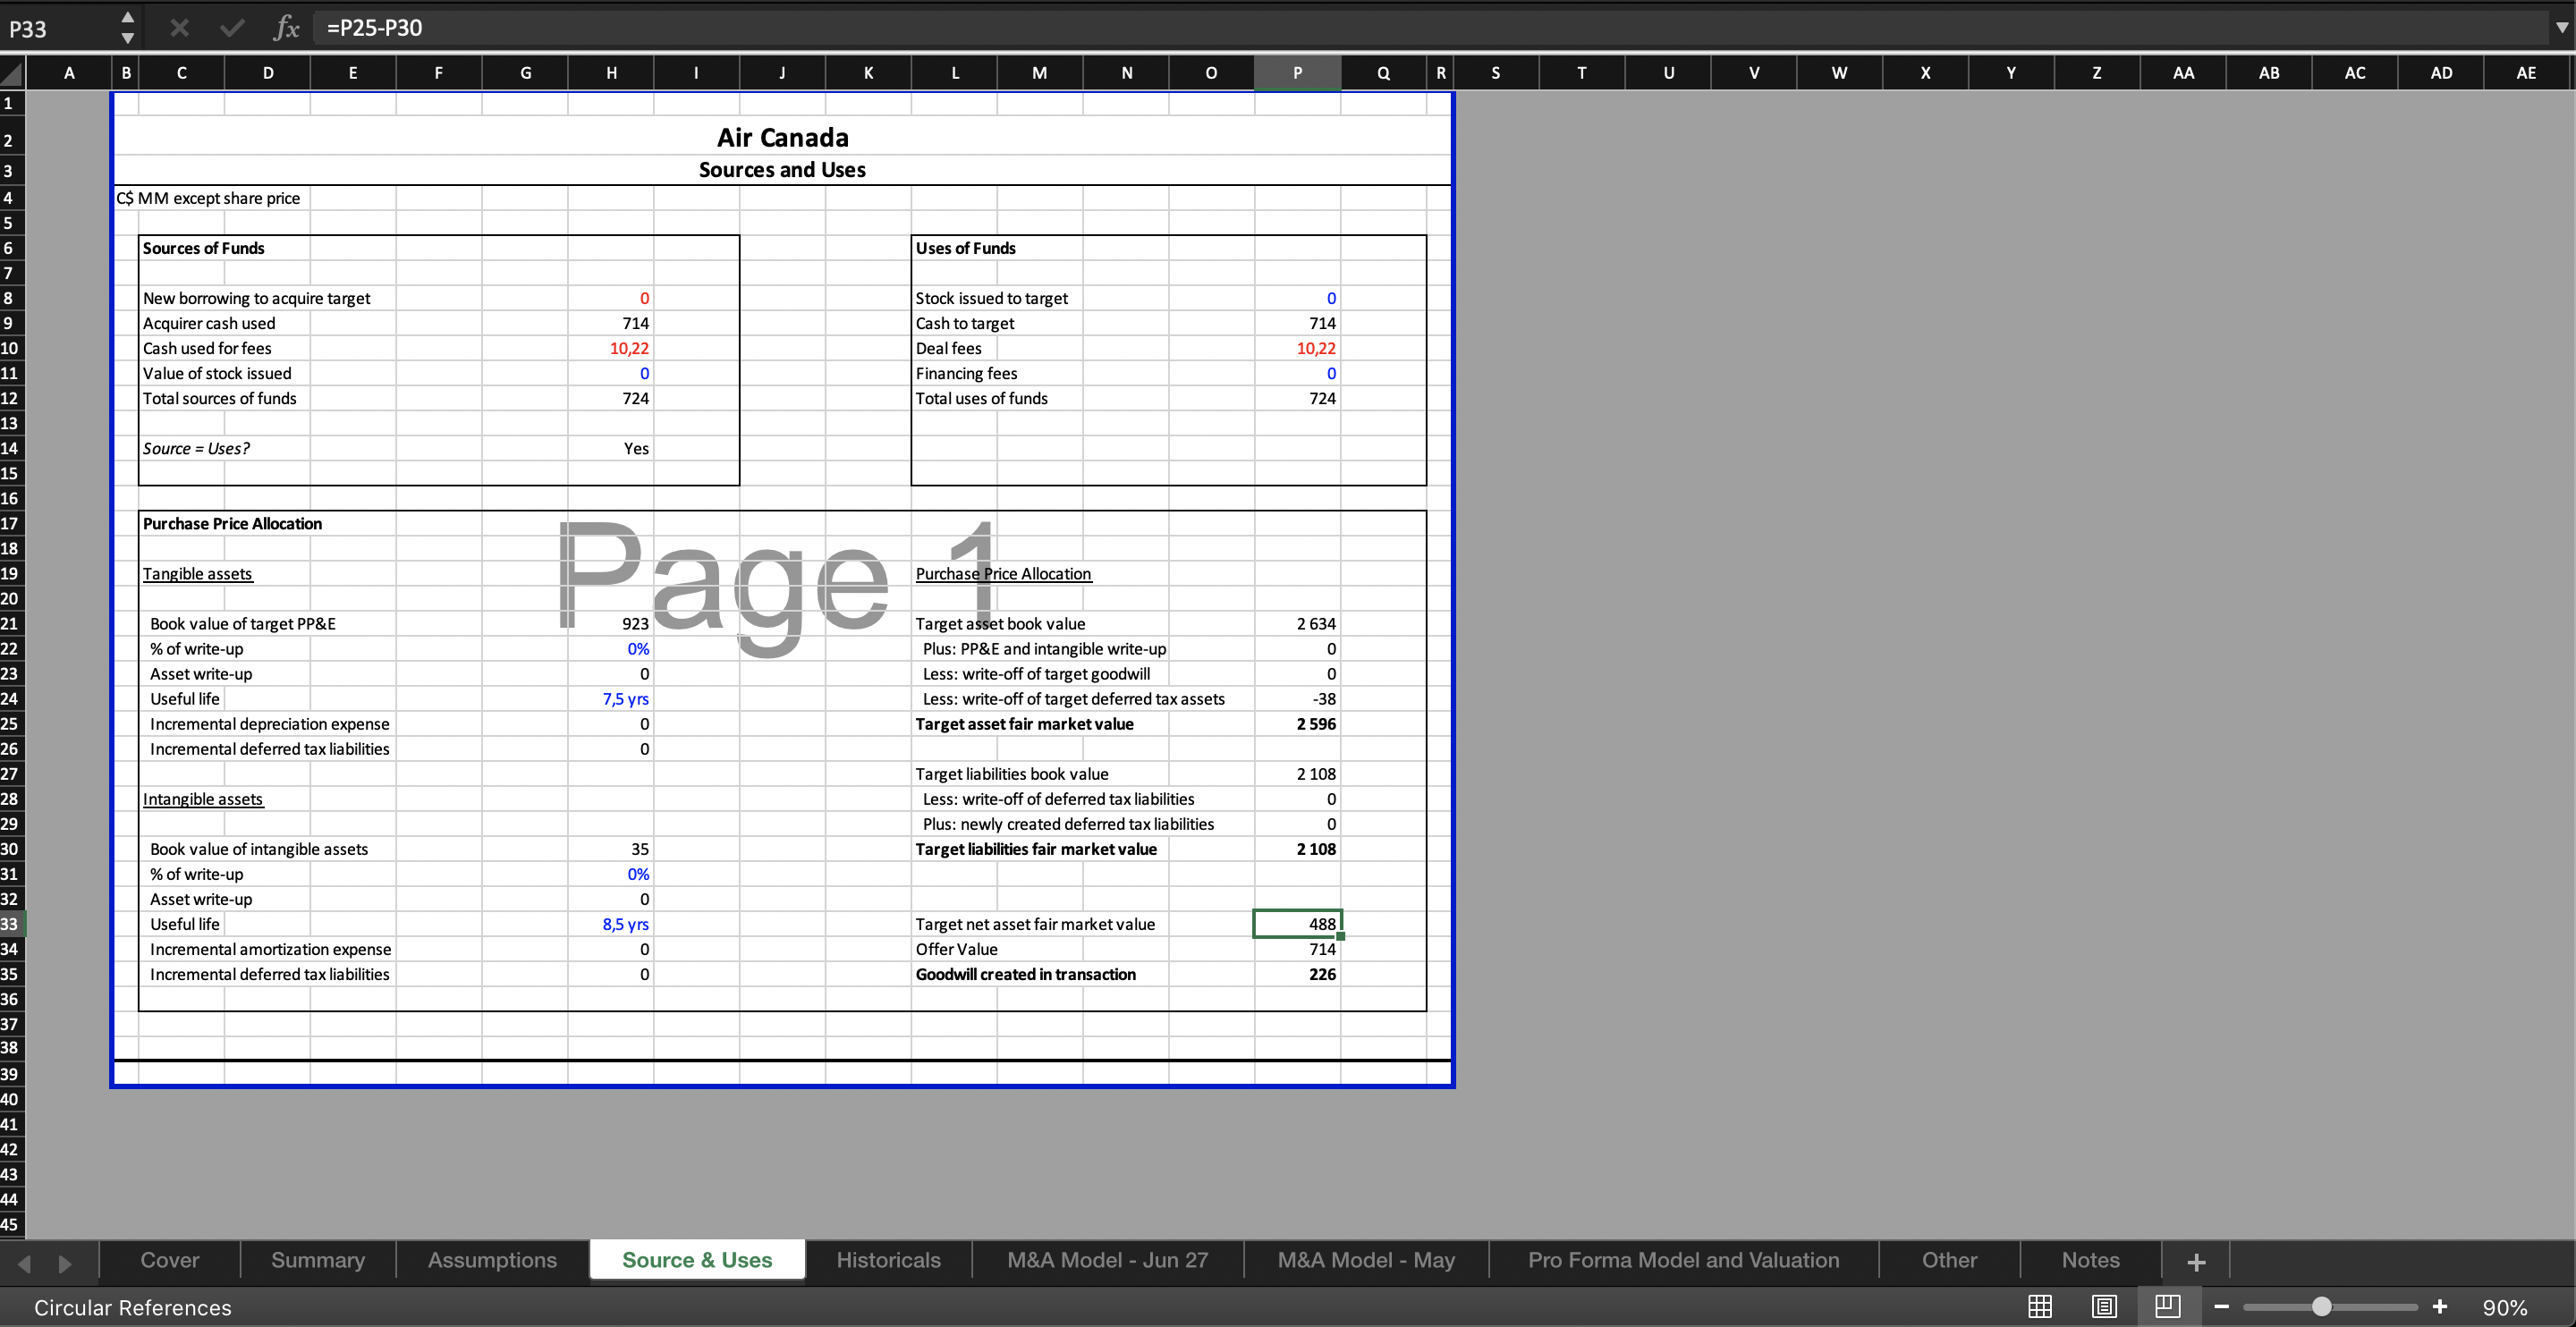Switch to Normal view icon

(2040, 1306)
